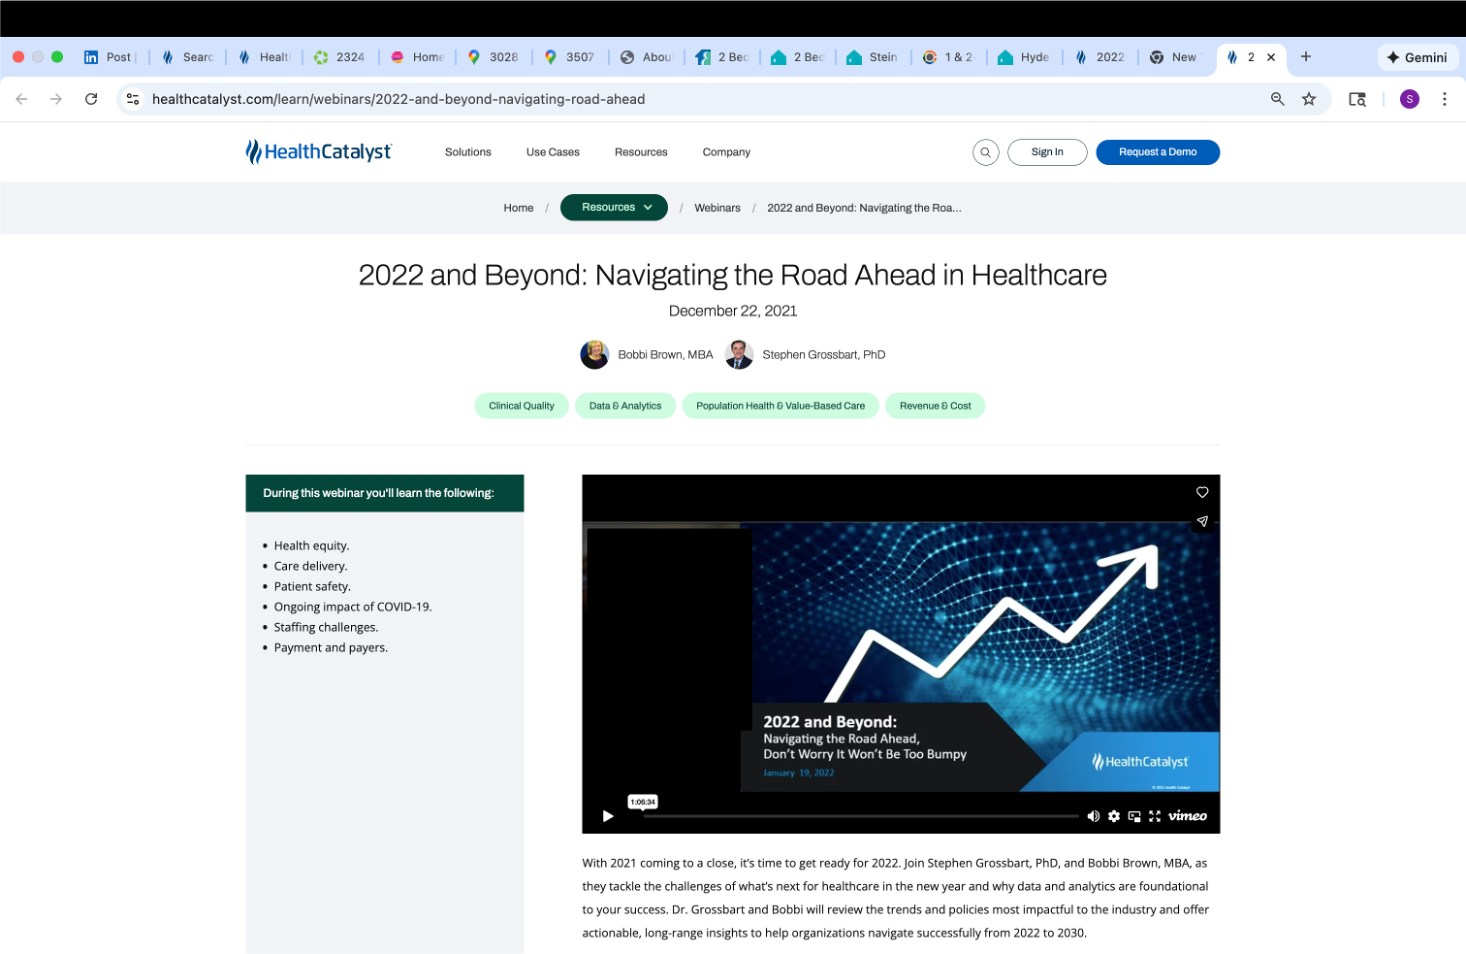The height and width of the screenshot is (954, 1466).
Task: Open Bobbi Brown, MBA author link
Action: (x=665, y=355)
